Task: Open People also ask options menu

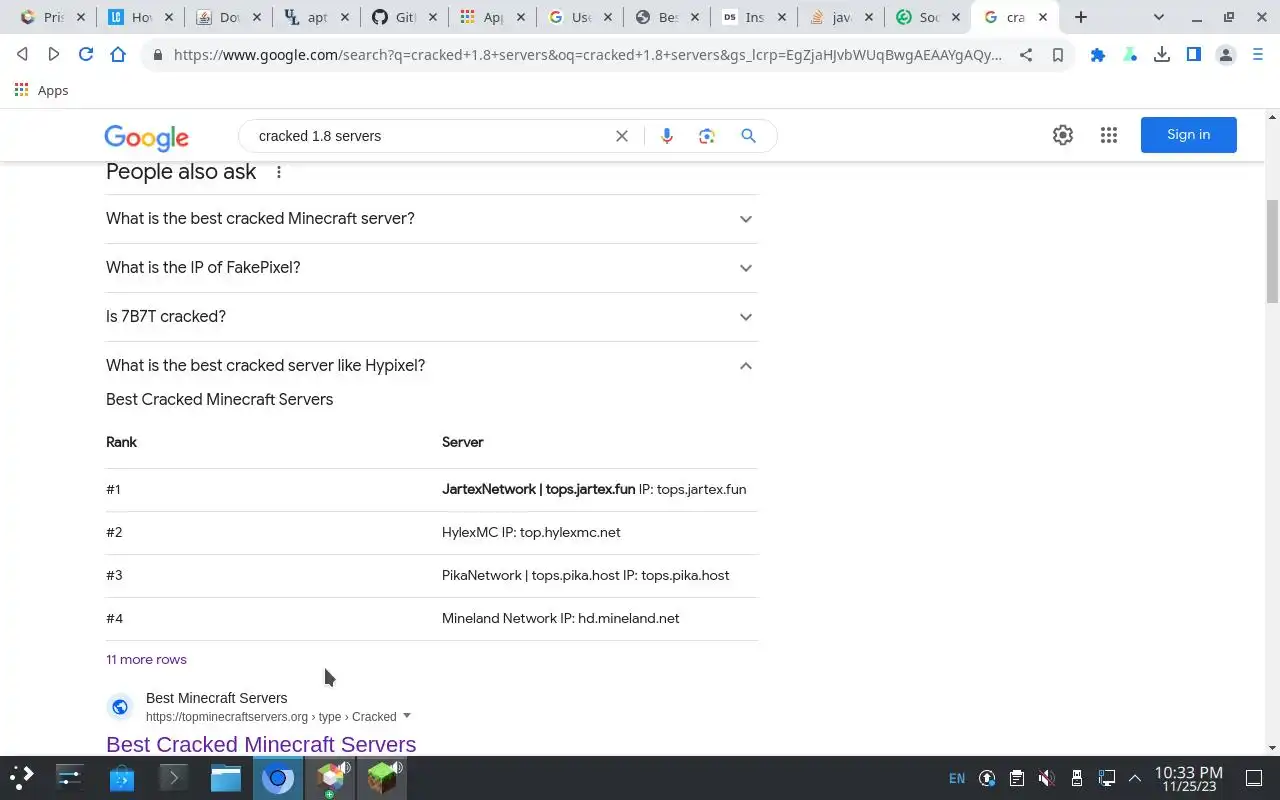Action: pos(279,172)
